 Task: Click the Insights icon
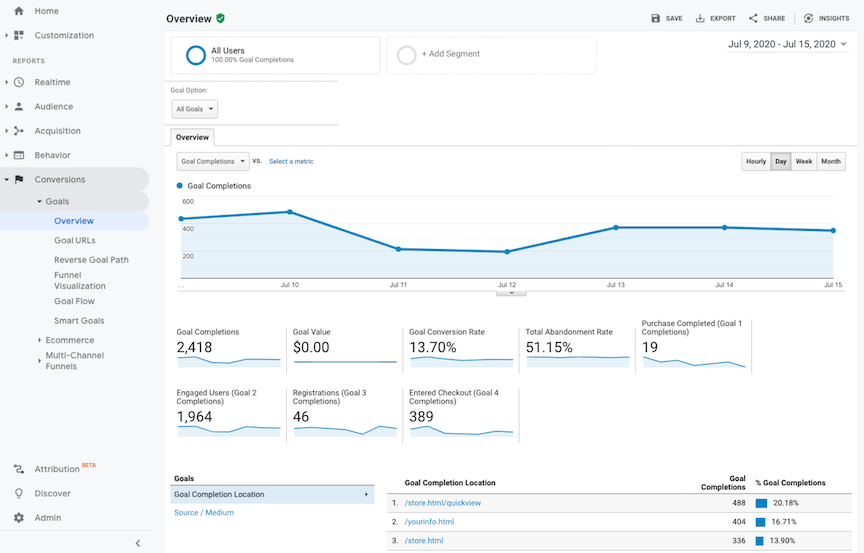[x=808, y=18]
